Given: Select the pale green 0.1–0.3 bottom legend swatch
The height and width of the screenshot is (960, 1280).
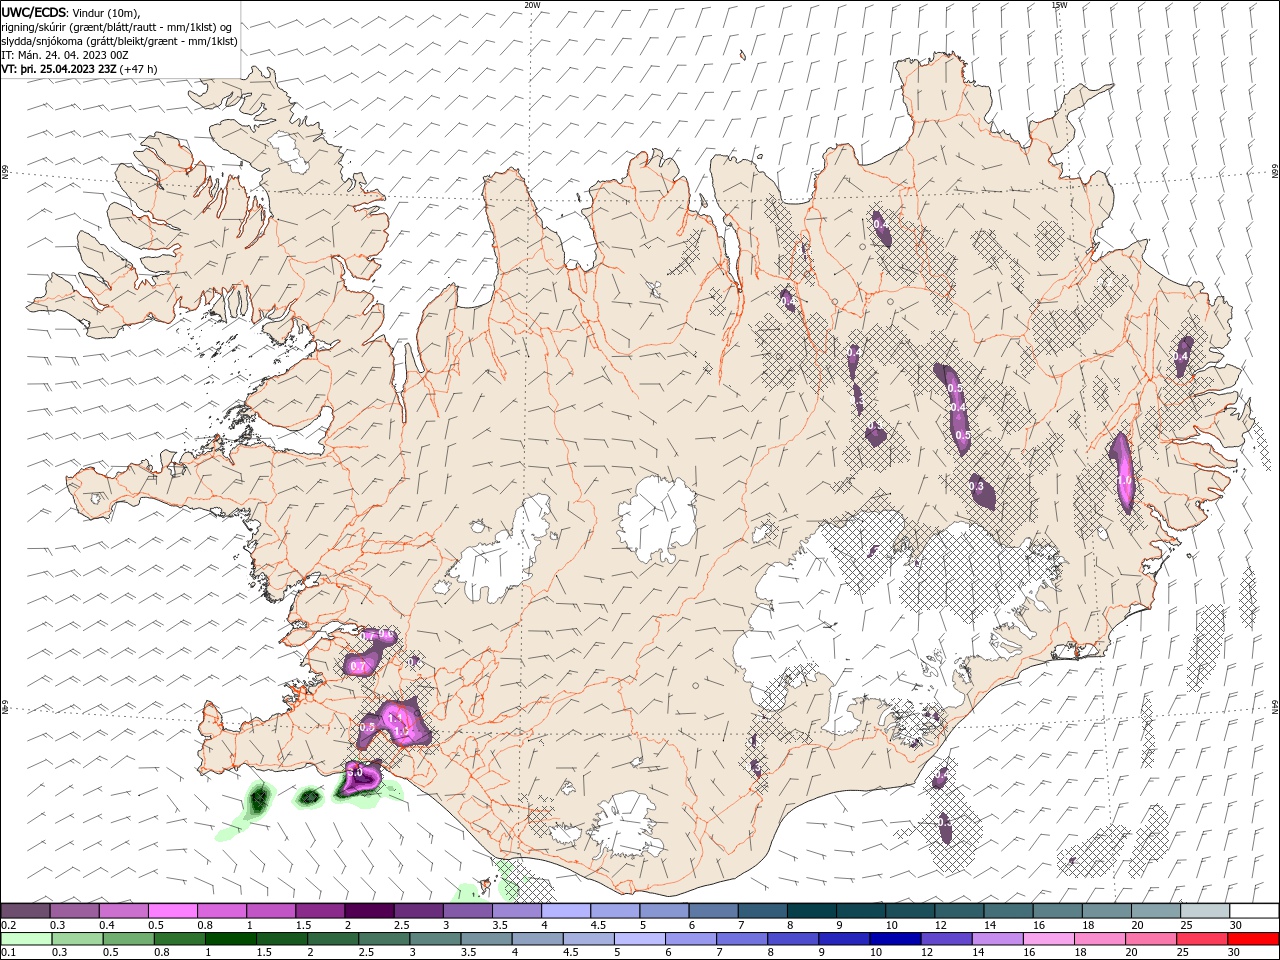Looking at the screenshot, I should pos(26,939).
